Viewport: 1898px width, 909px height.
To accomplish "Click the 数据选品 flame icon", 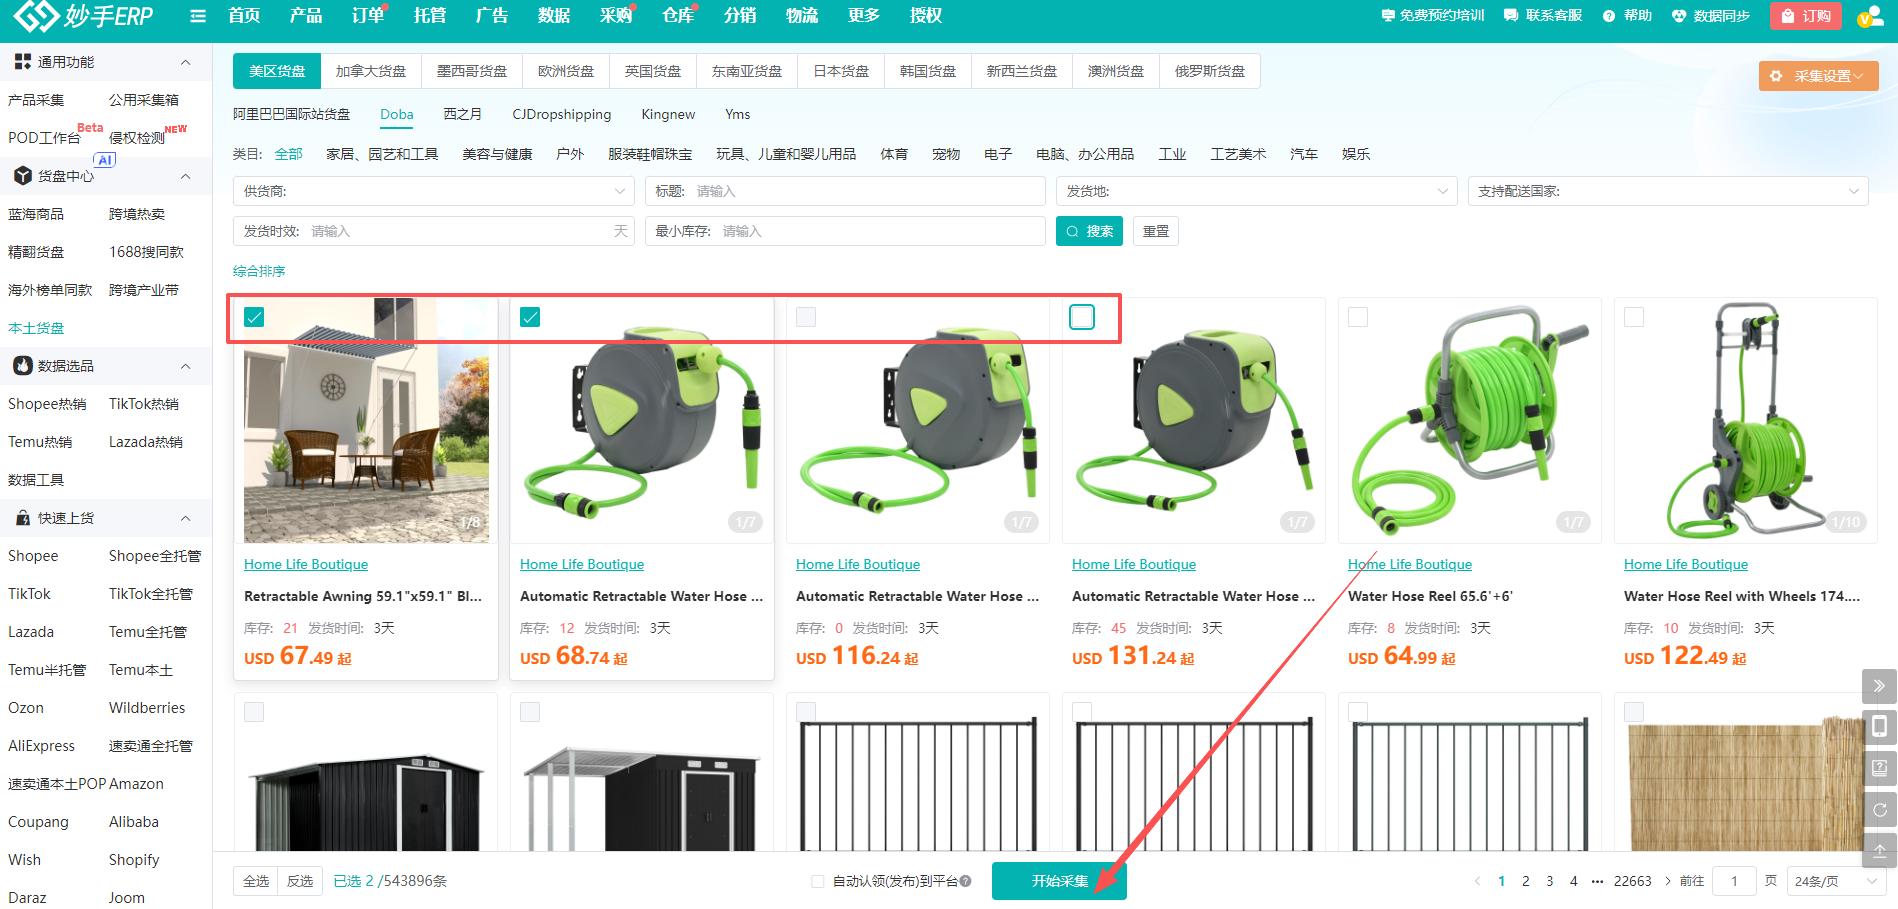I will 23,366.
